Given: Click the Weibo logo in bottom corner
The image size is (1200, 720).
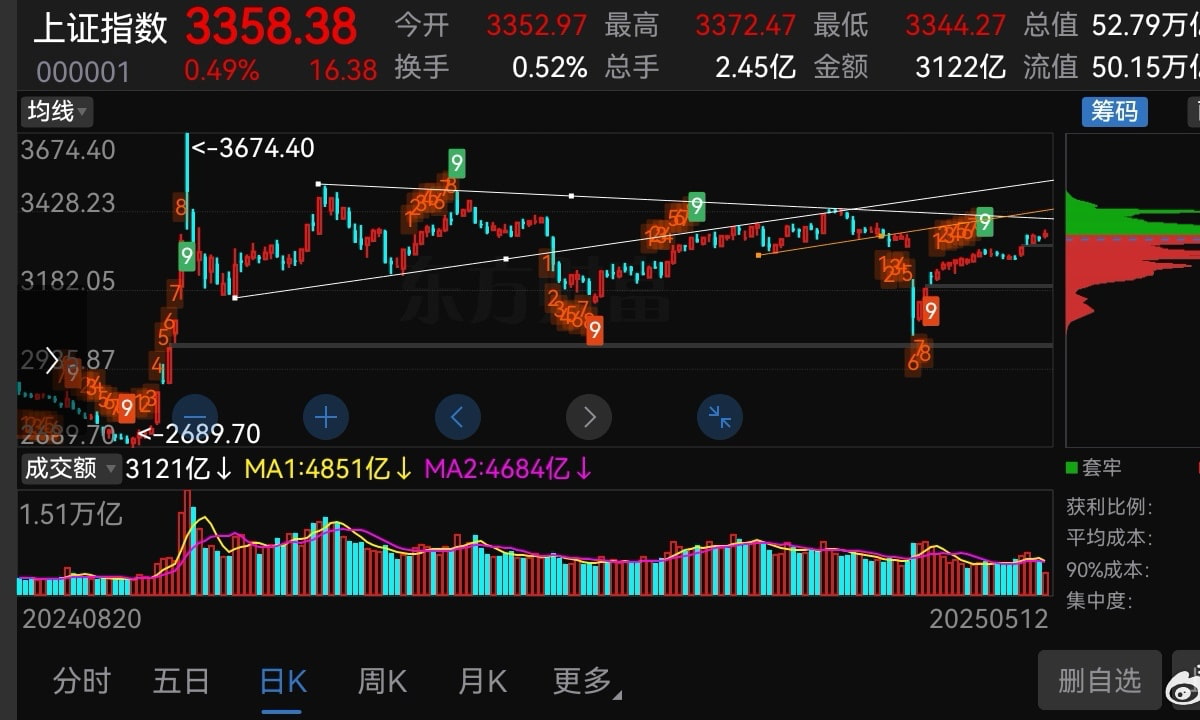Looking at the screenshot, I should [x=1183, y=687].
